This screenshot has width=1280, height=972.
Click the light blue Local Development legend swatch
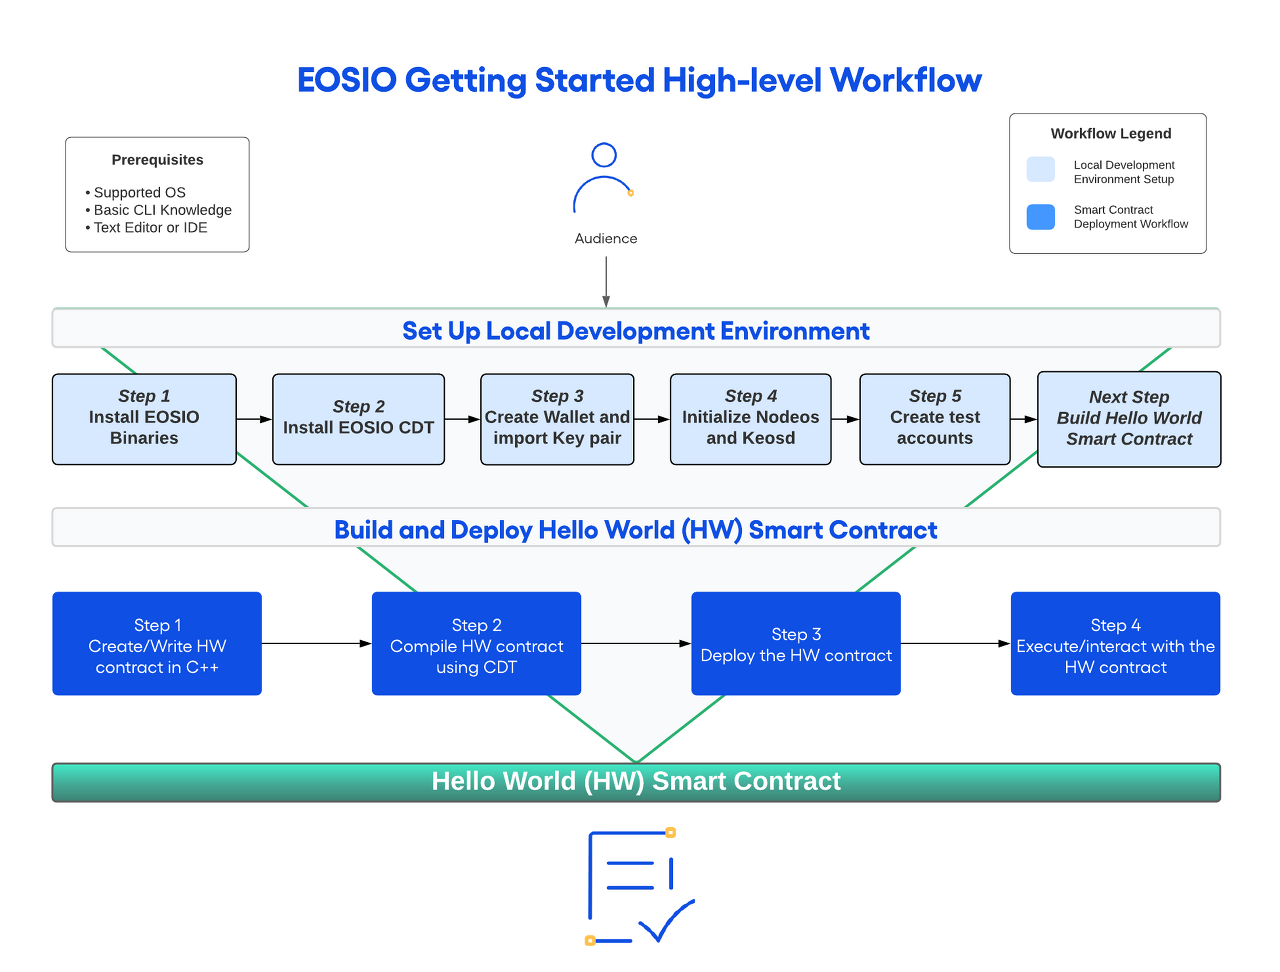1041,169
